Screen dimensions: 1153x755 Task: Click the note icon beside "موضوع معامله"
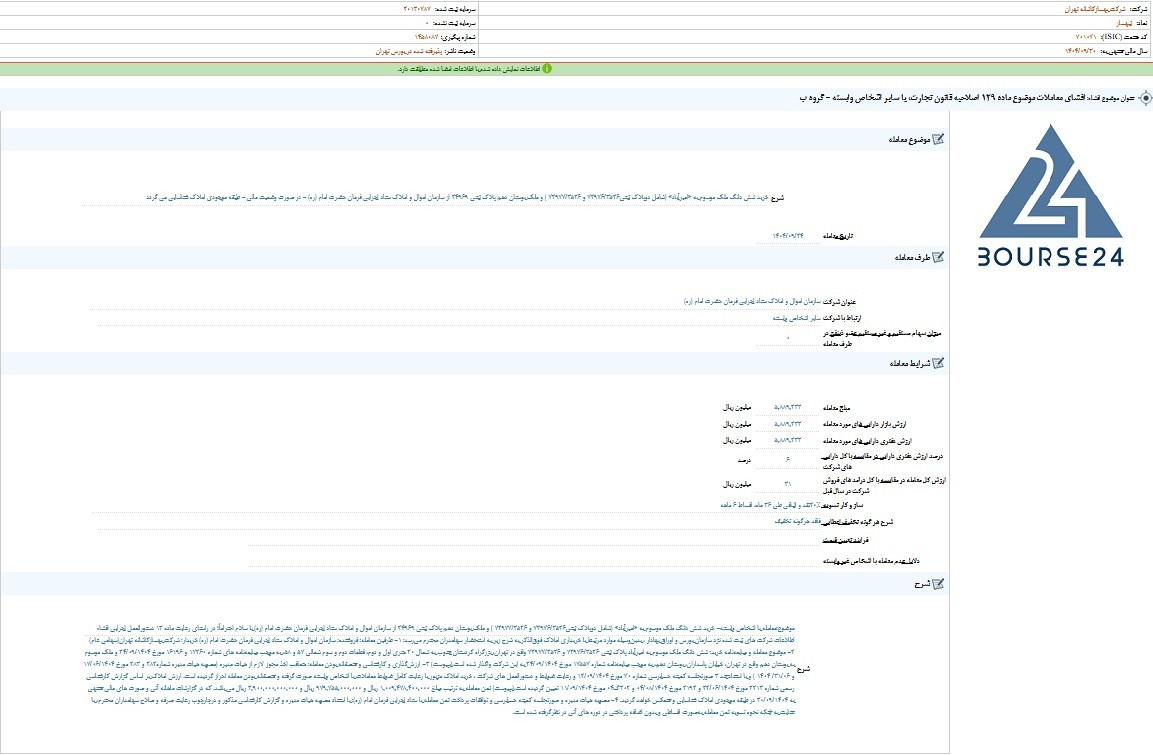point(938,139)
